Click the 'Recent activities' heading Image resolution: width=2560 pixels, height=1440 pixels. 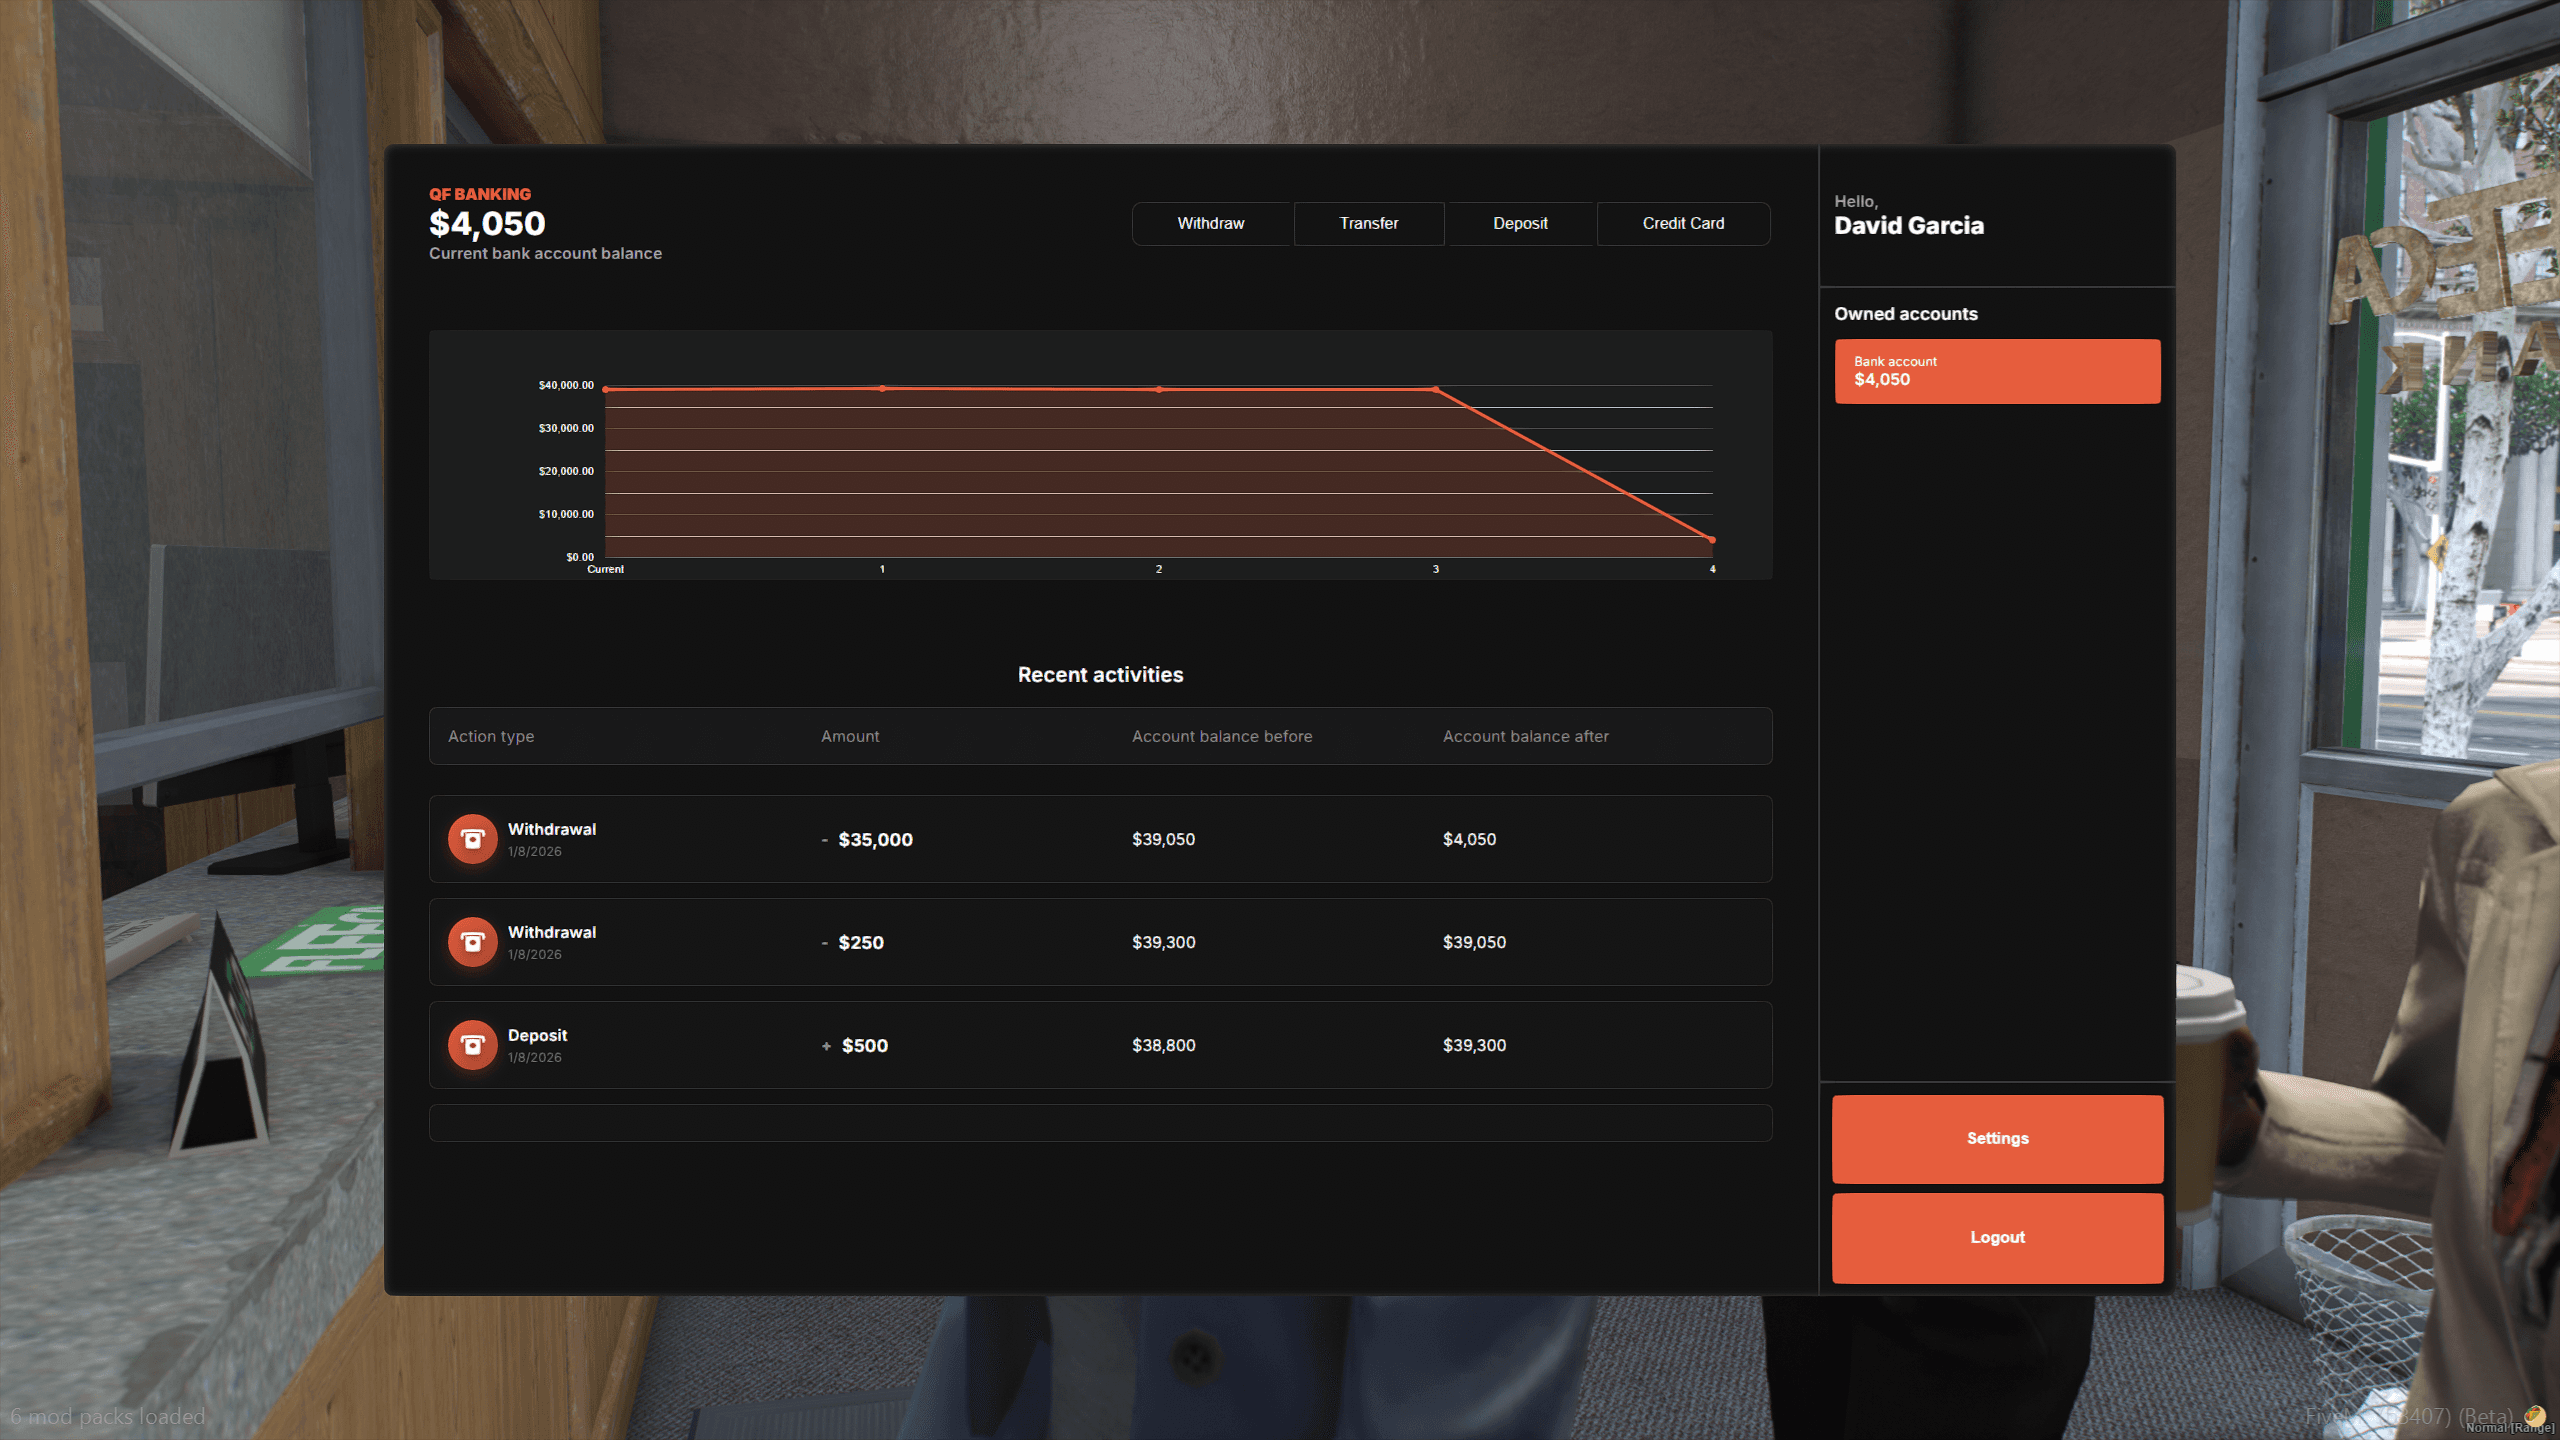tap(1100, 675)
